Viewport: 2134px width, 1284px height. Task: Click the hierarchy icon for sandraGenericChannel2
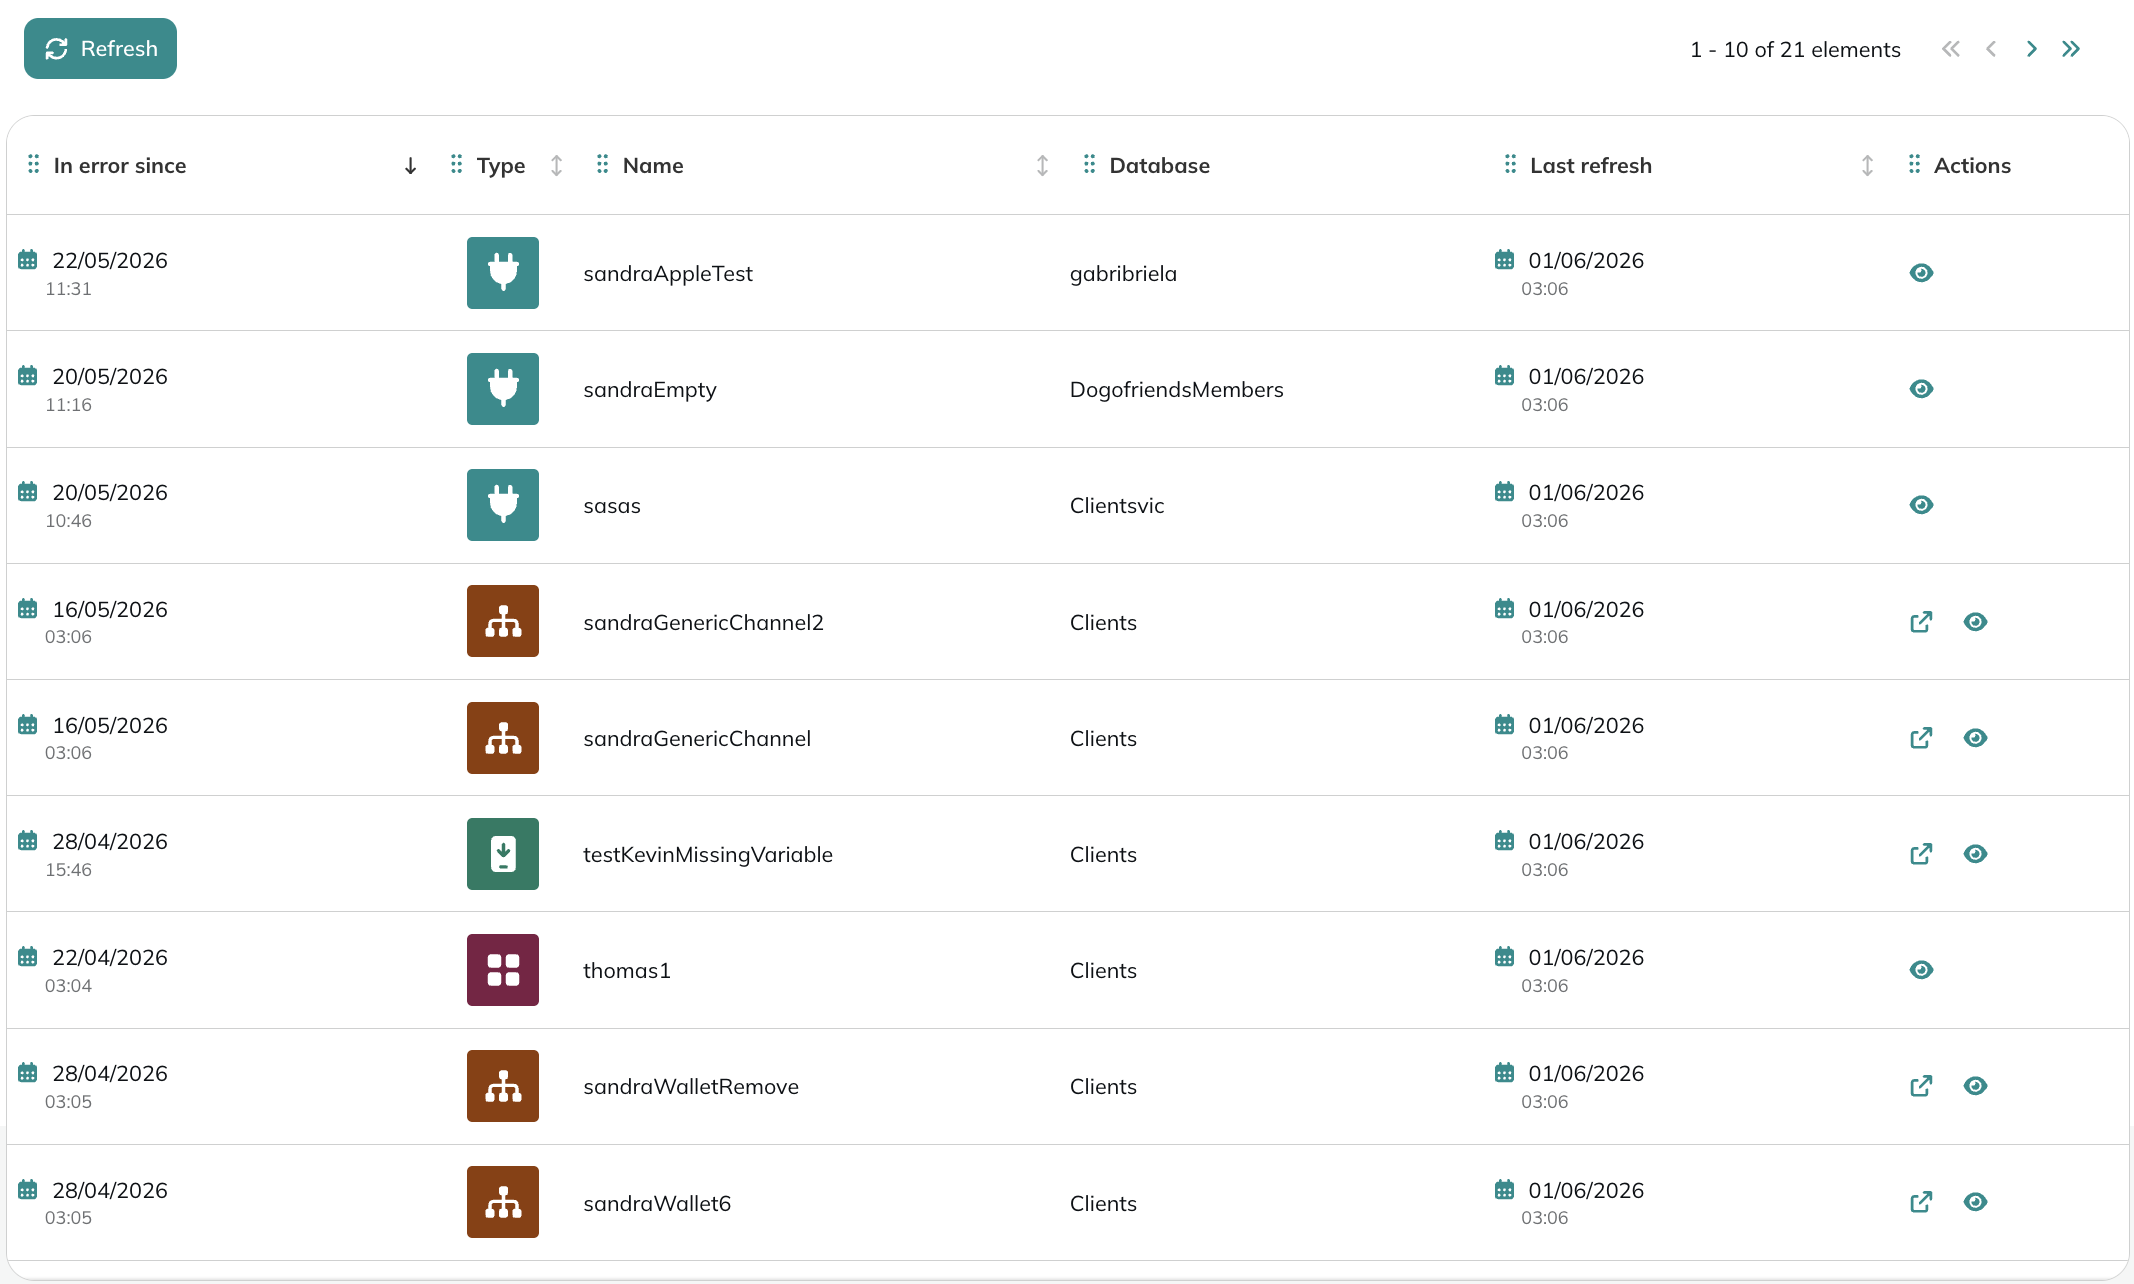tap(503, 621)
